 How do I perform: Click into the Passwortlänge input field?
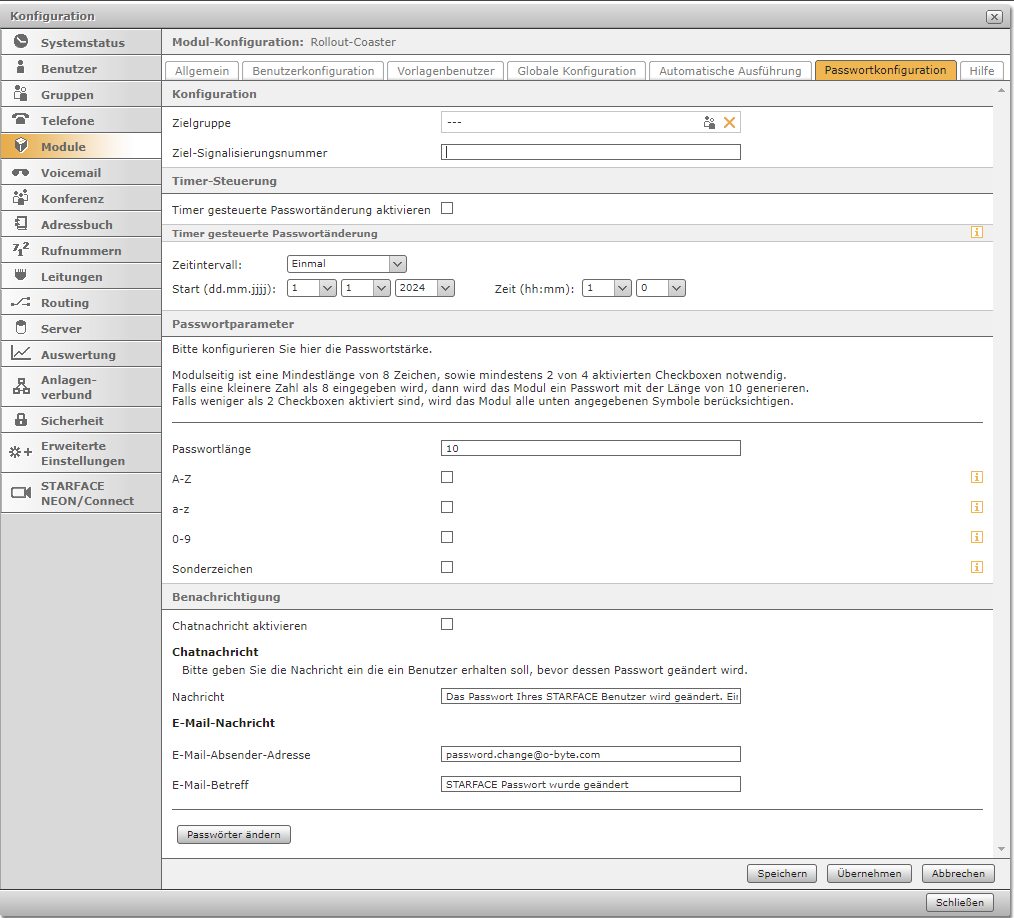pos(590,448)
